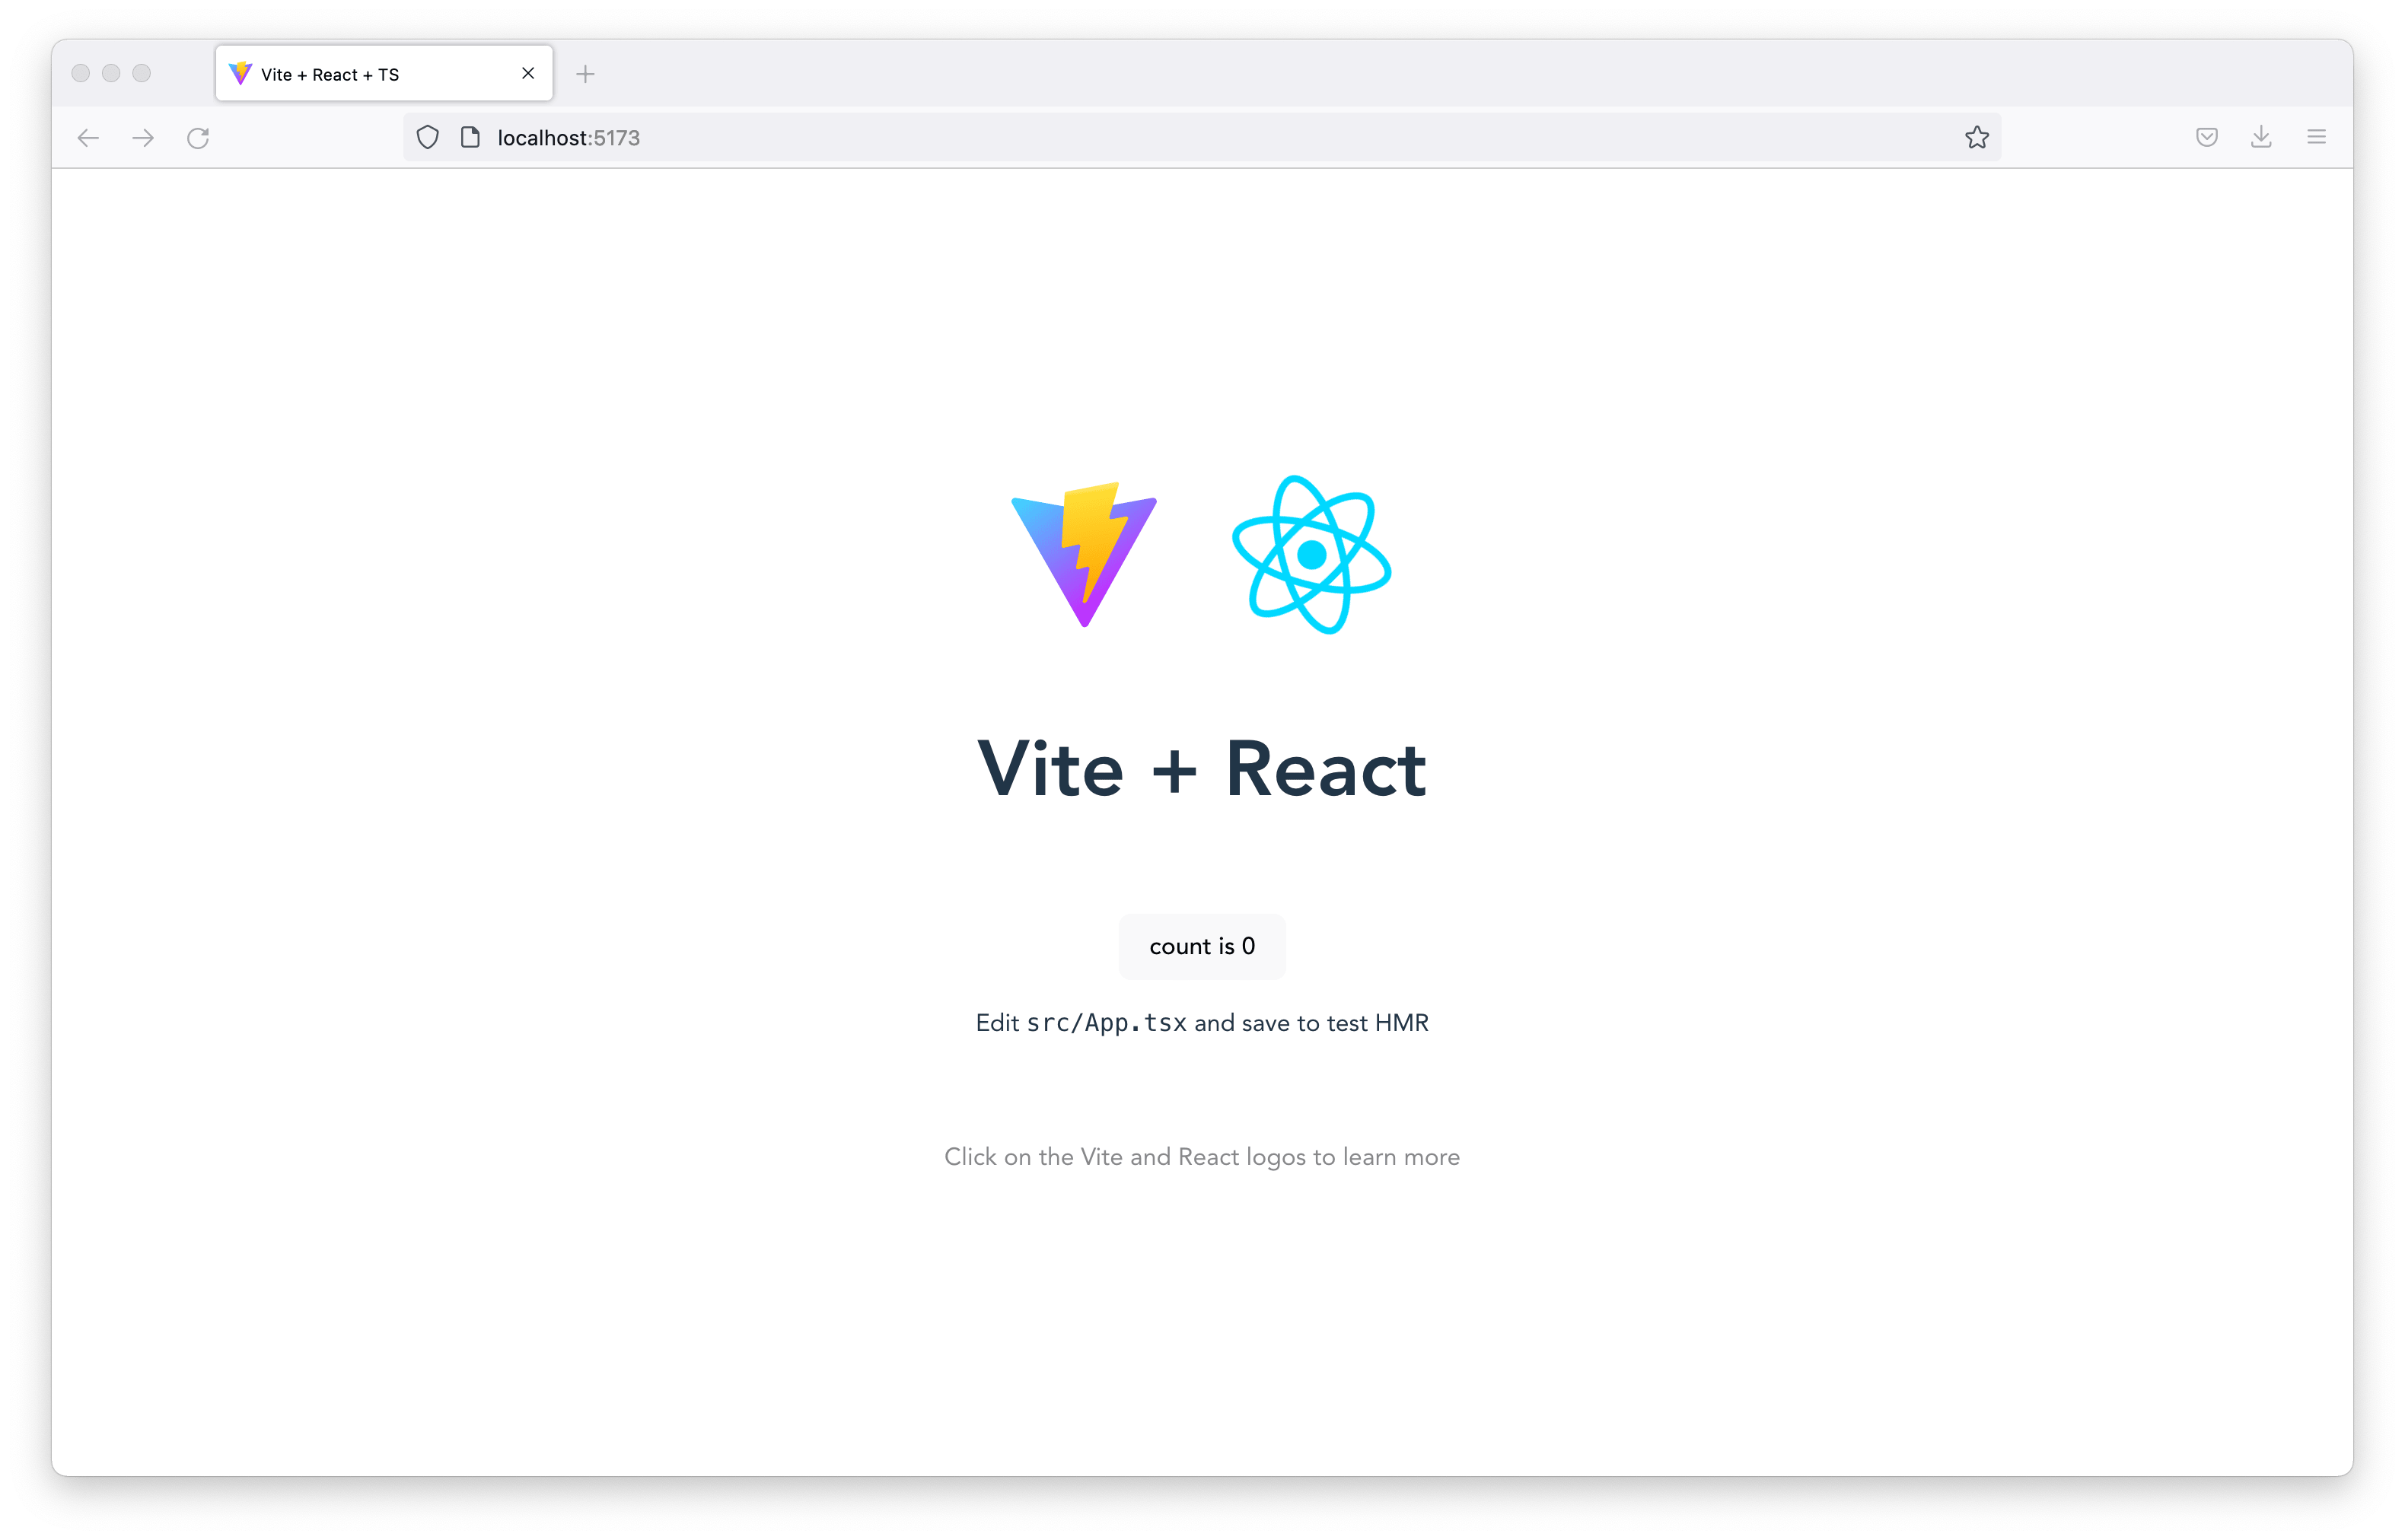The image size is (2405, 1540).
Task: Open the Downloads panel
Action: tap(2261, 137)
